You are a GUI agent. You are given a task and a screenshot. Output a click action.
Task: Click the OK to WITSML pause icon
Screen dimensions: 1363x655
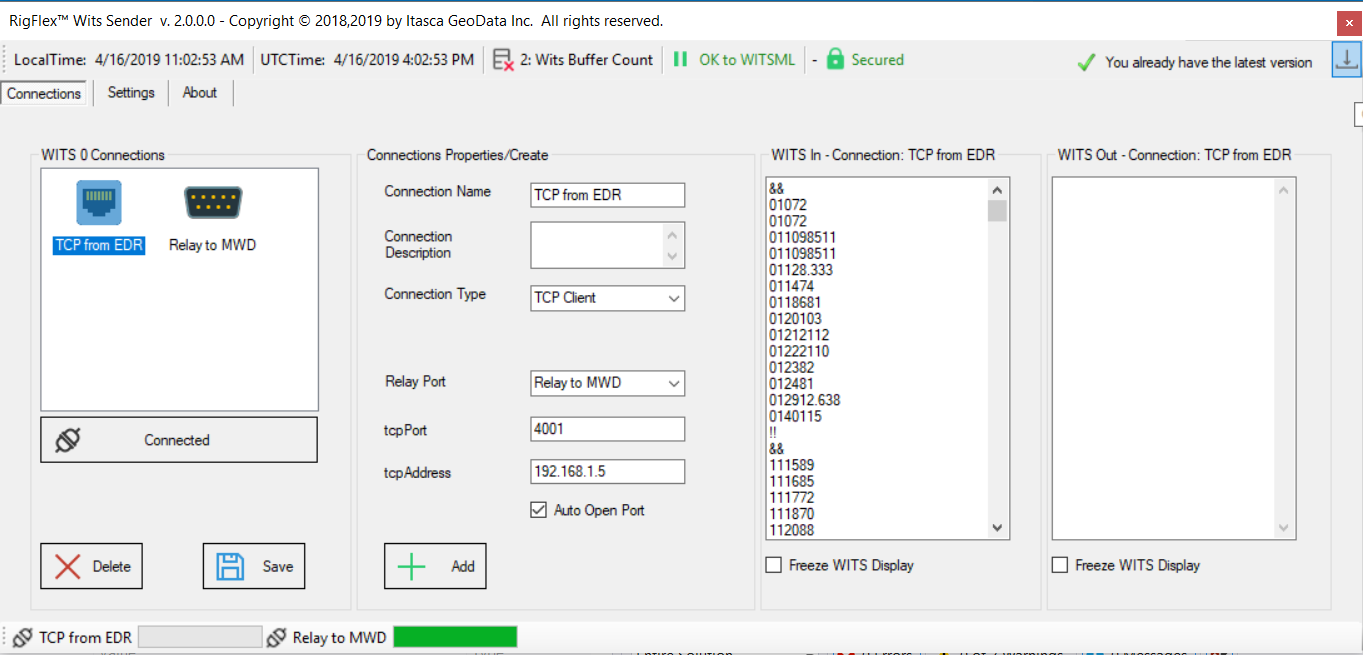click(x=680, y=60)
